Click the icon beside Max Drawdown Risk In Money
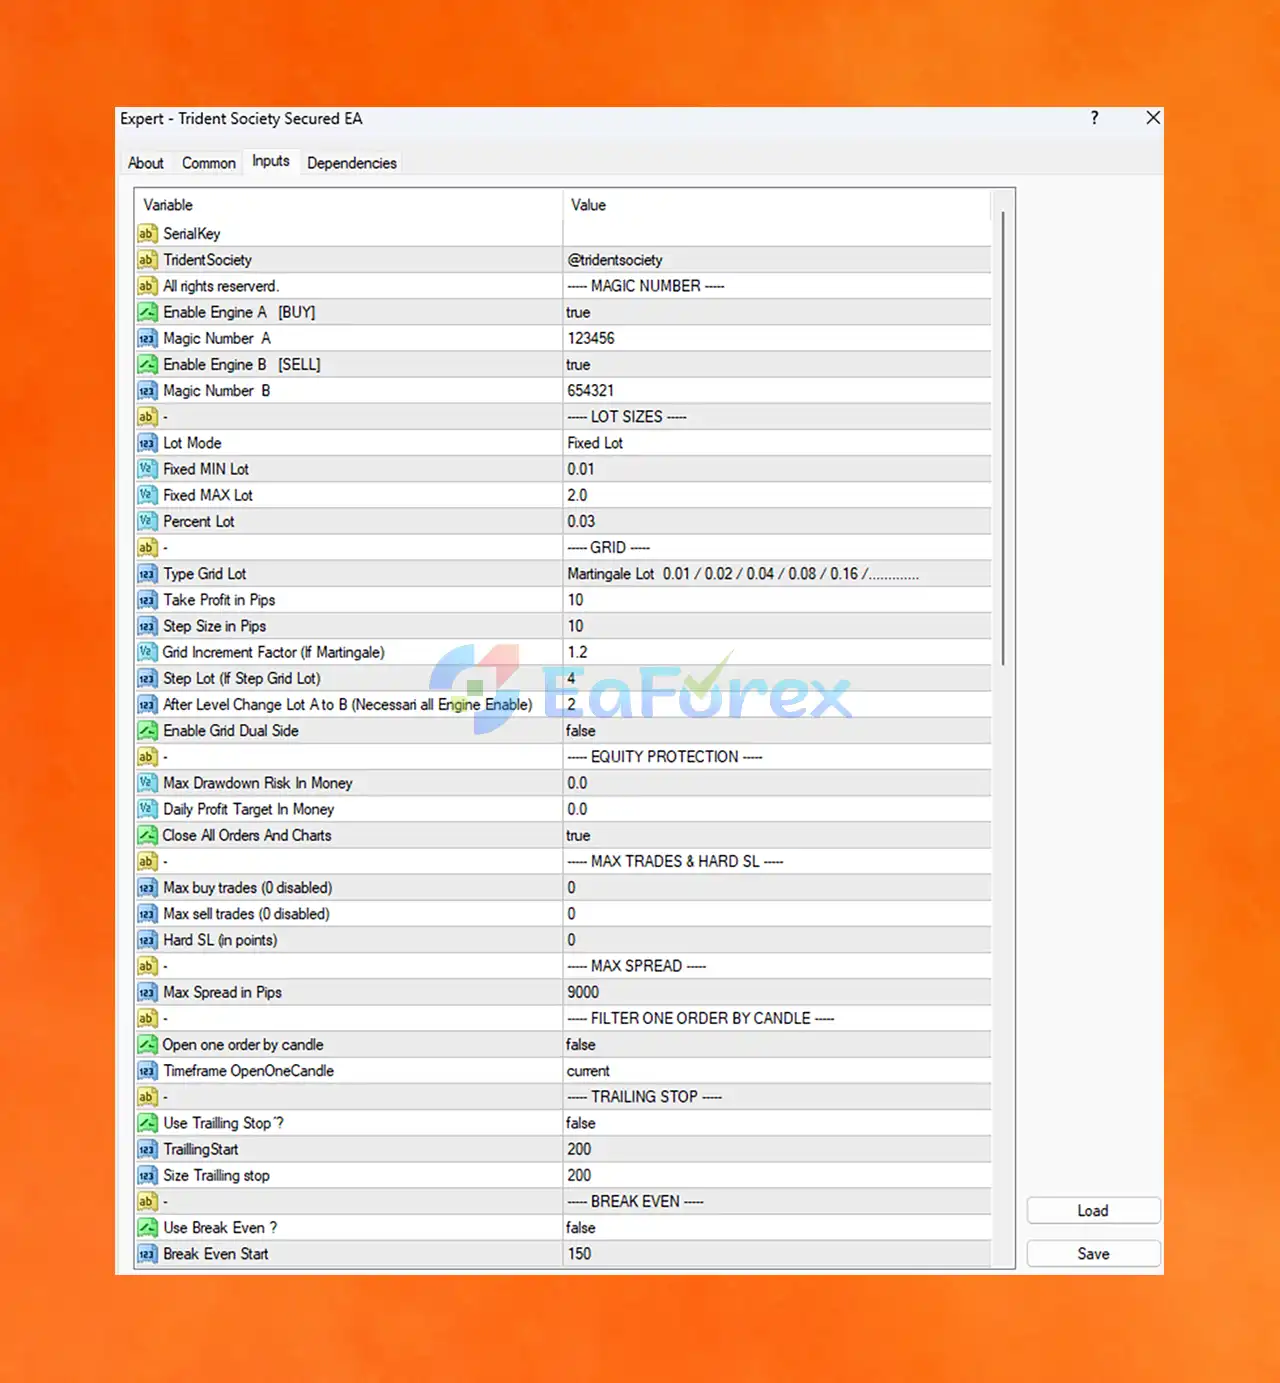Screen dimensions: 1280x1383 [147, 783]
